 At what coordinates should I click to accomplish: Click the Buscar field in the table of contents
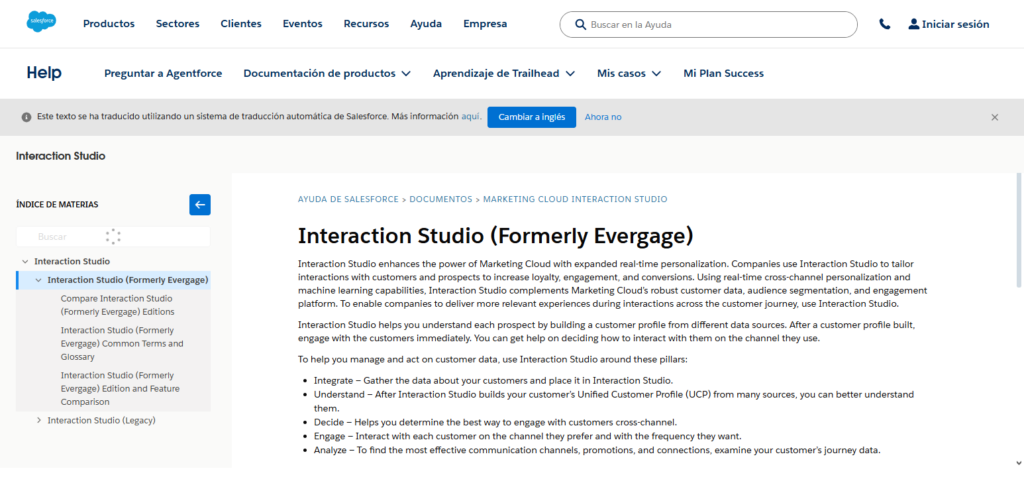tap(113, 237)
